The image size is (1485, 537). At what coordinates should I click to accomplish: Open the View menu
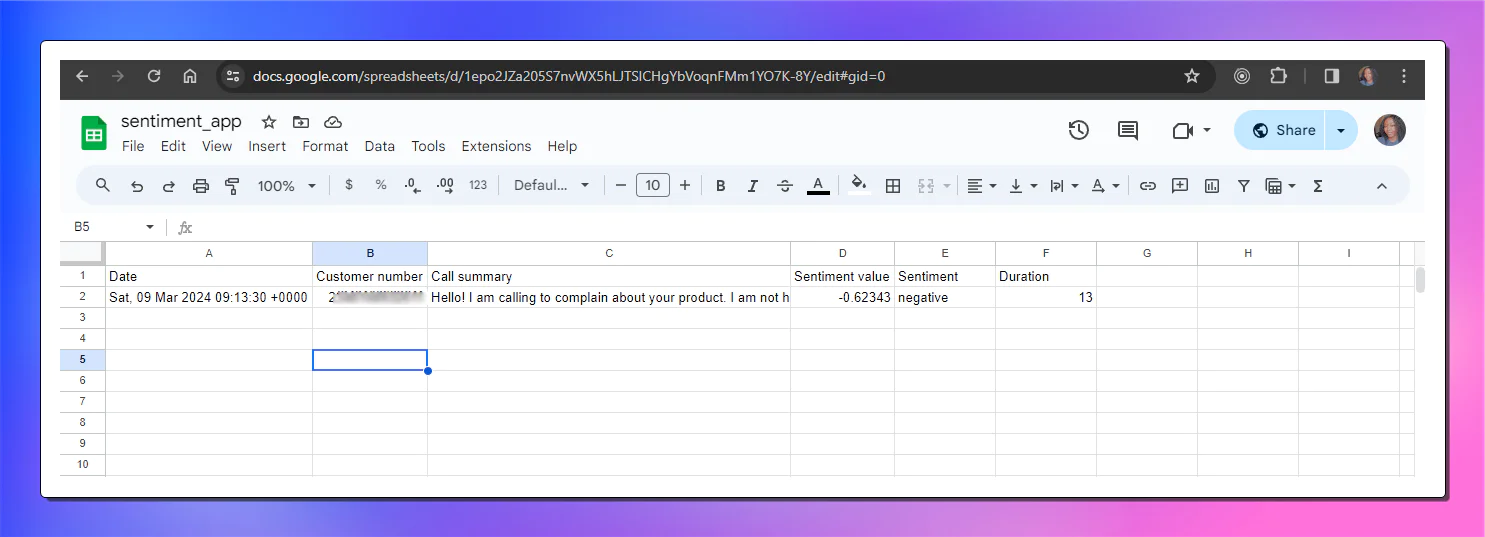click(x=217, y=146)
